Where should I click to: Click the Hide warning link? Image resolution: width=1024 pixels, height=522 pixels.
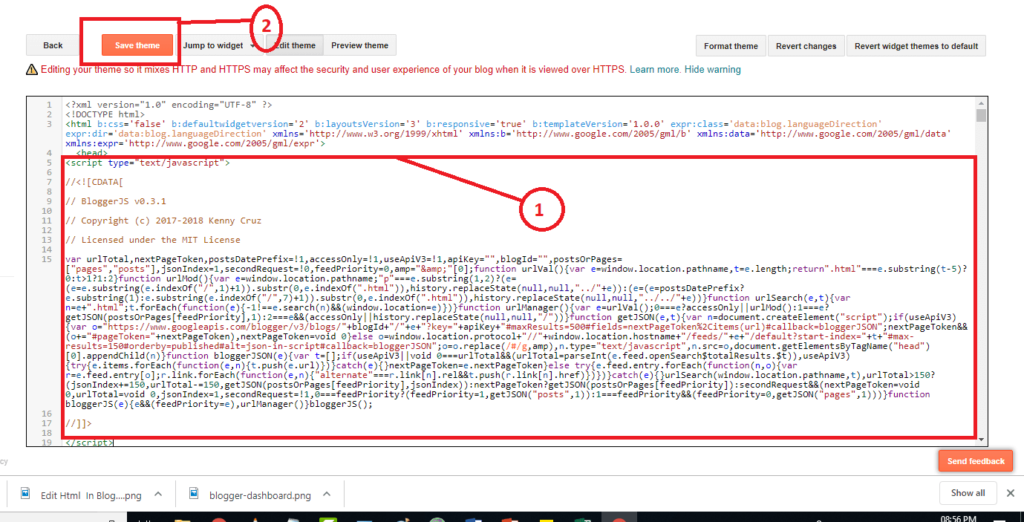(x=712, y=69)
